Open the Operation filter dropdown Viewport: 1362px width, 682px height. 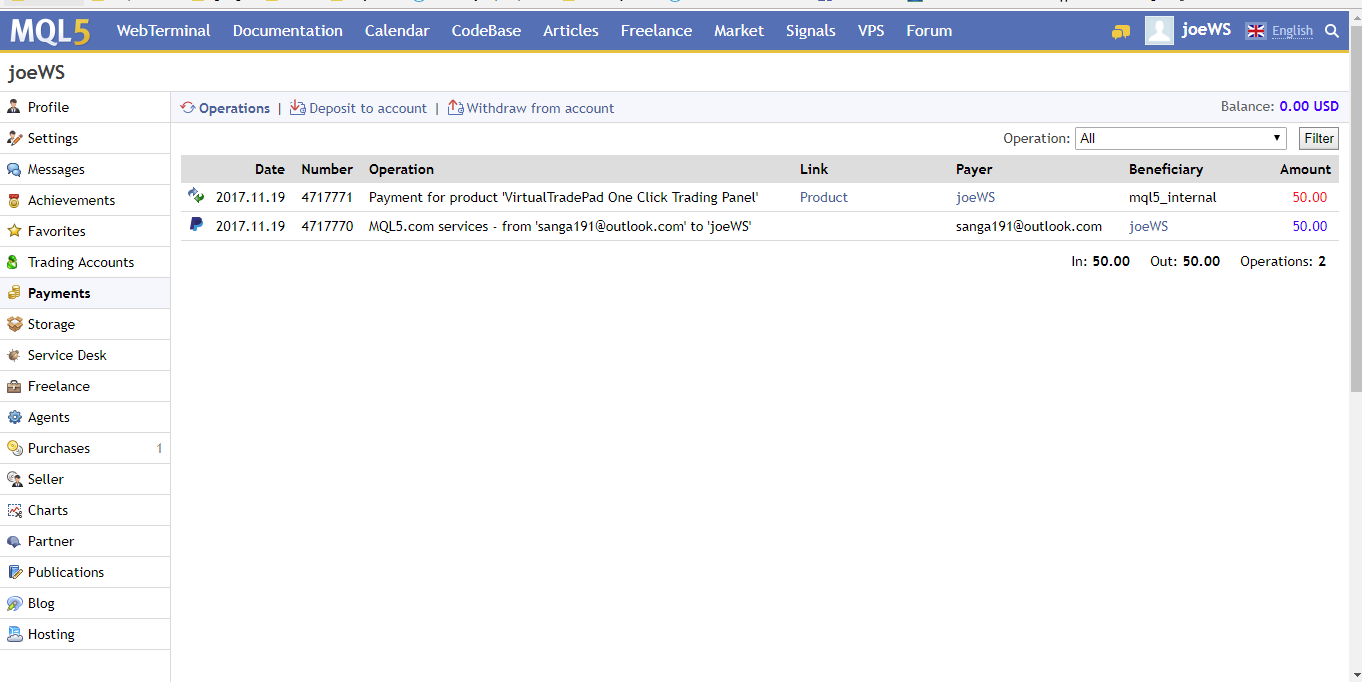pyautogui.click(x=1180, y=139)
